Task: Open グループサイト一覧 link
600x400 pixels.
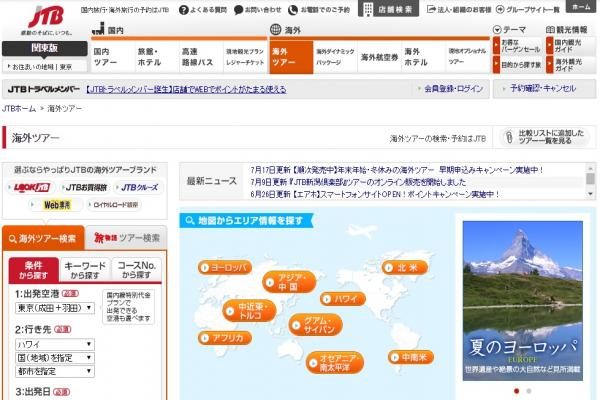Action: (x=527, y=10)
